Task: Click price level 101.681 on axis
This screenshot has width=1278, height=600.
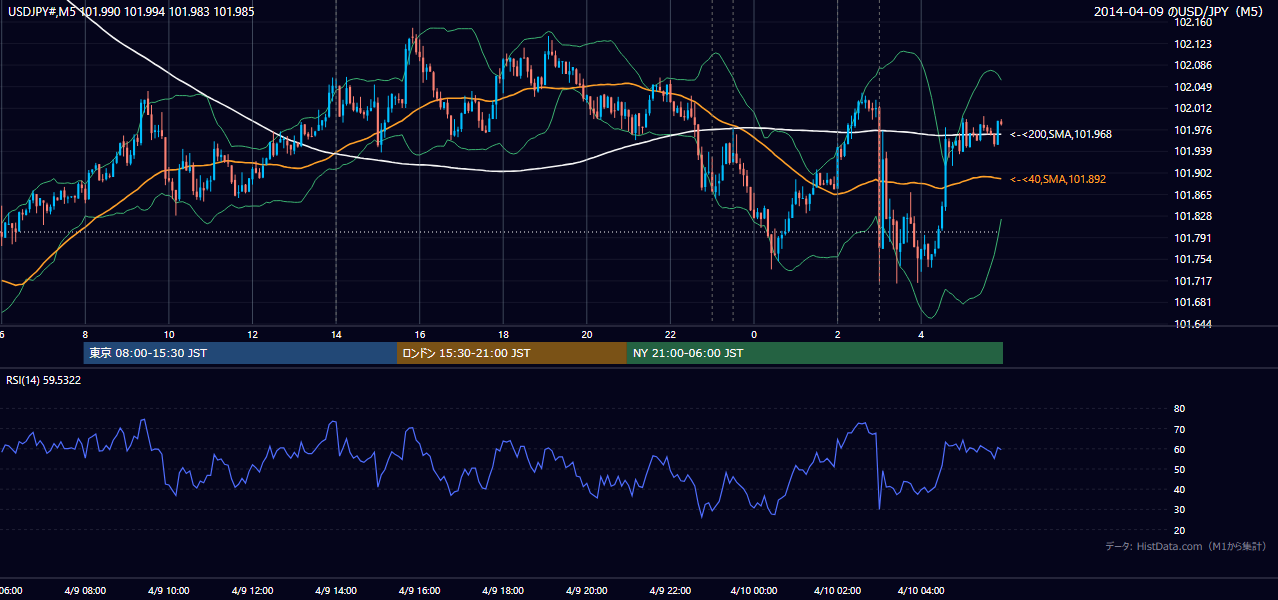Action: (1193, 302)
